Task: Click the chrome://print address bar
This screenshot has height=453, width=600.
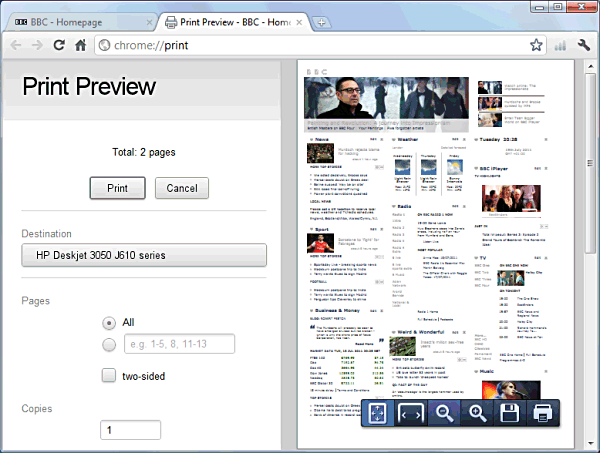Action: pyautogui.click(x=320, y=45)
